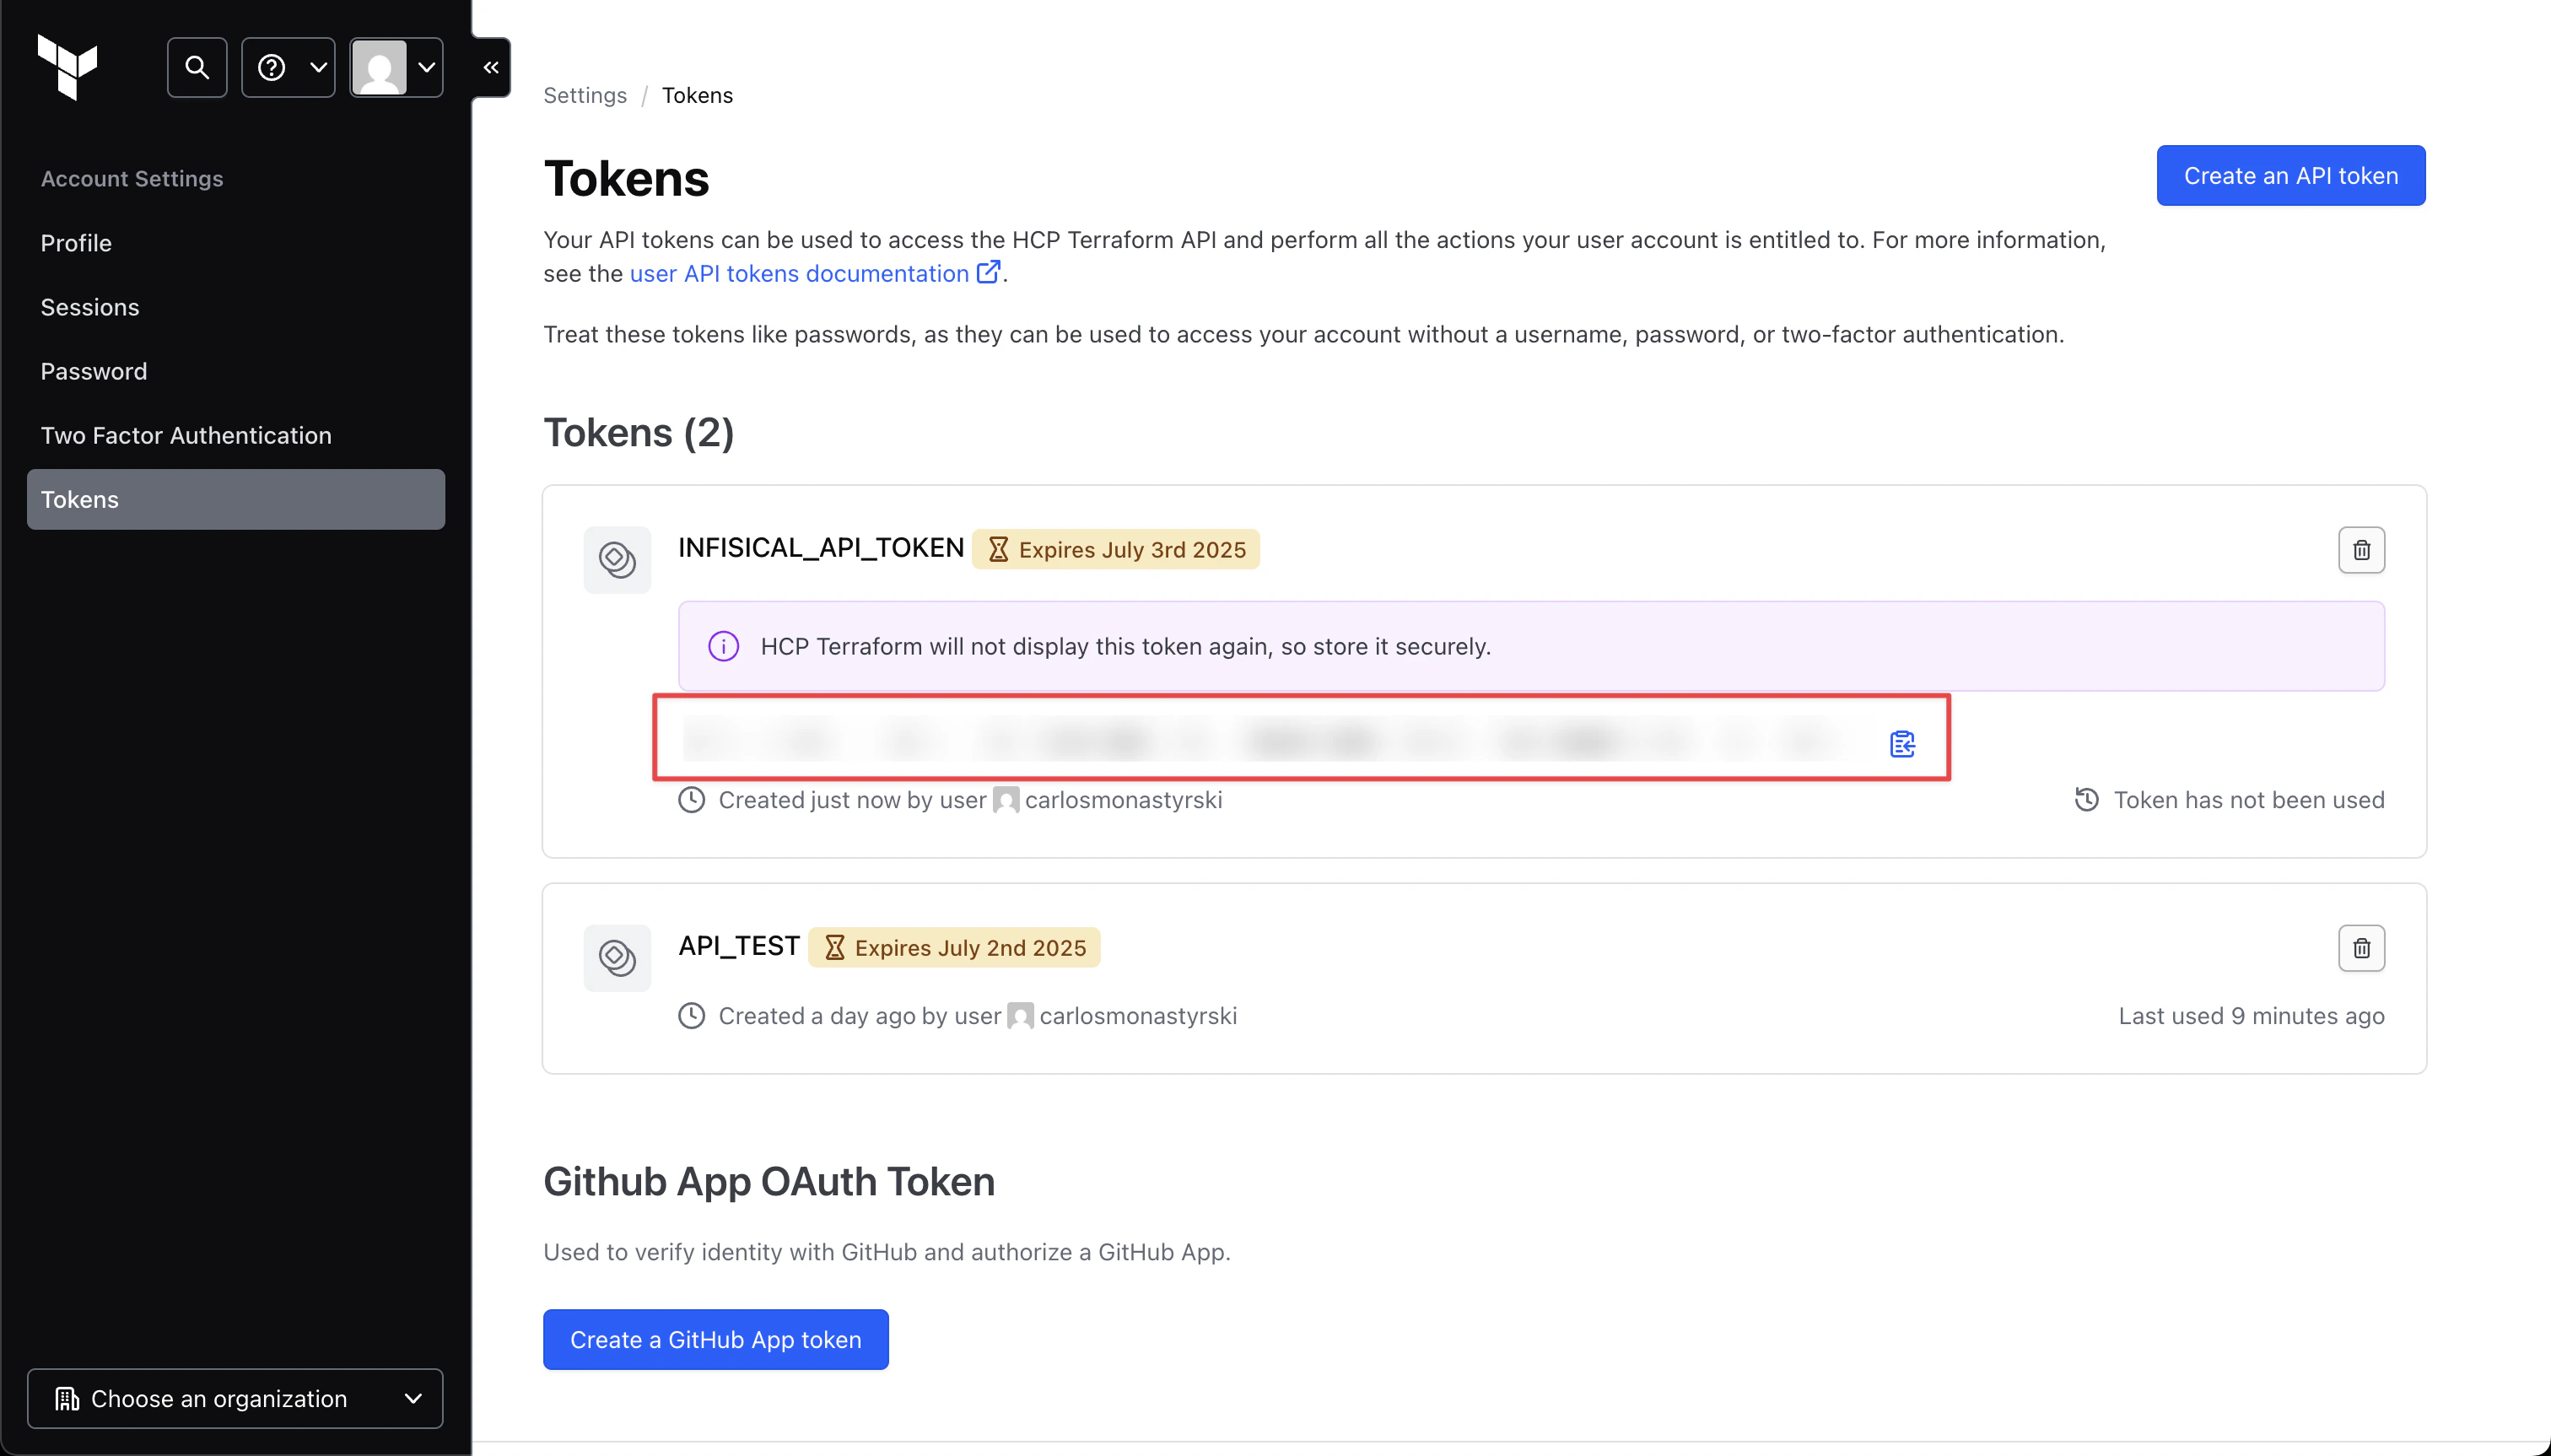This screenshot has width=2551, height=1456.
Task: Open the Sessions page
Action: click(90, 307)
